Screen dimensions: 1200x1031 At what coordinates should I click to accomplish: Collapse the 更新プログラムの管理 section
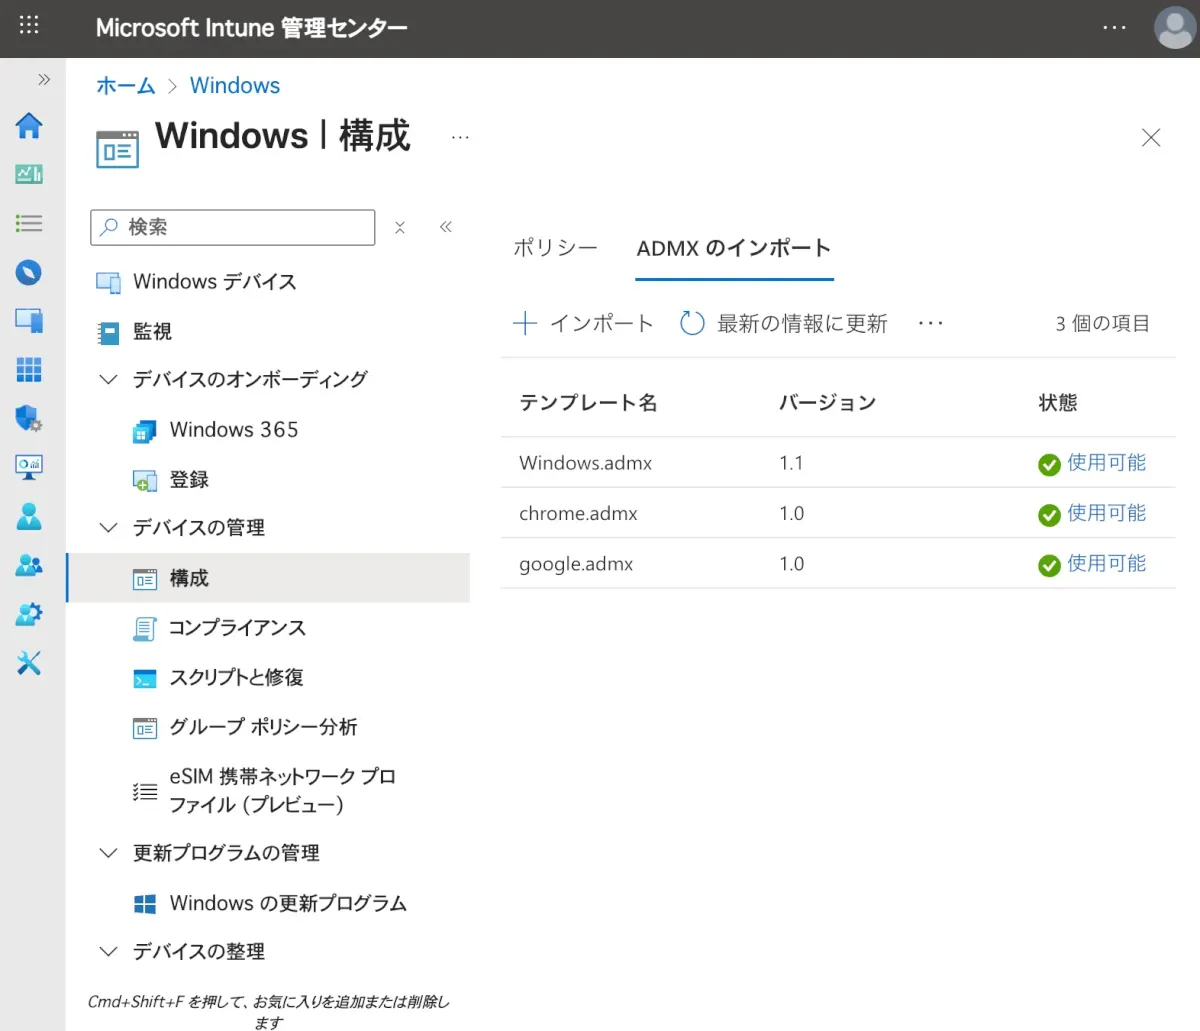coord(108,853)
